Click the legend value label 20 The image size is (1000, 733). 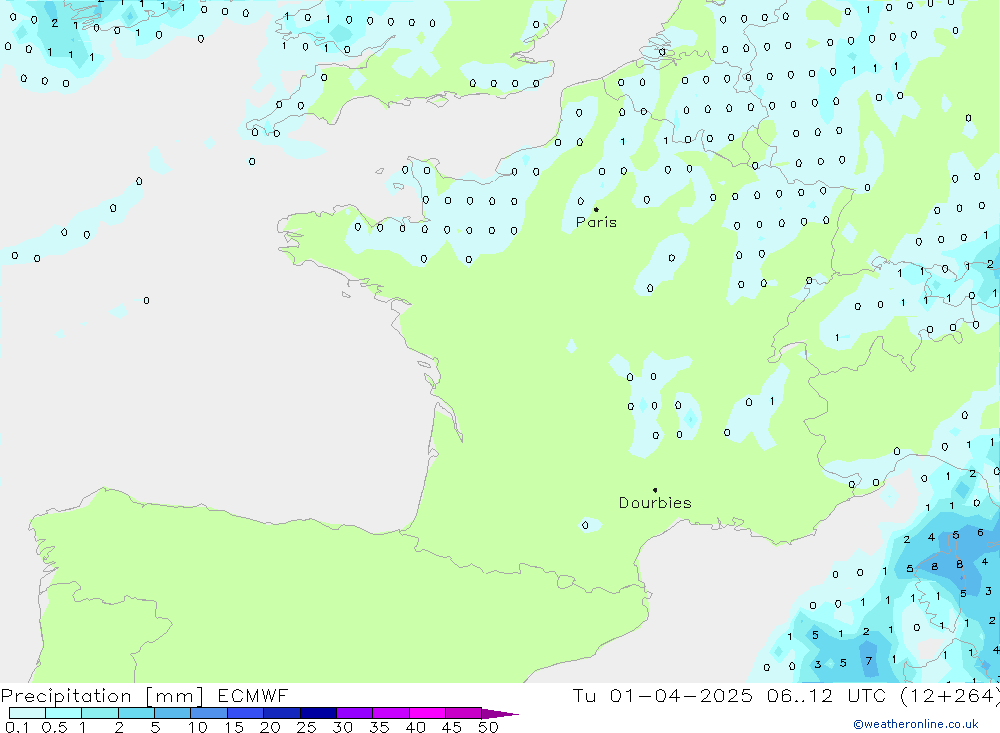click(270, 727)
